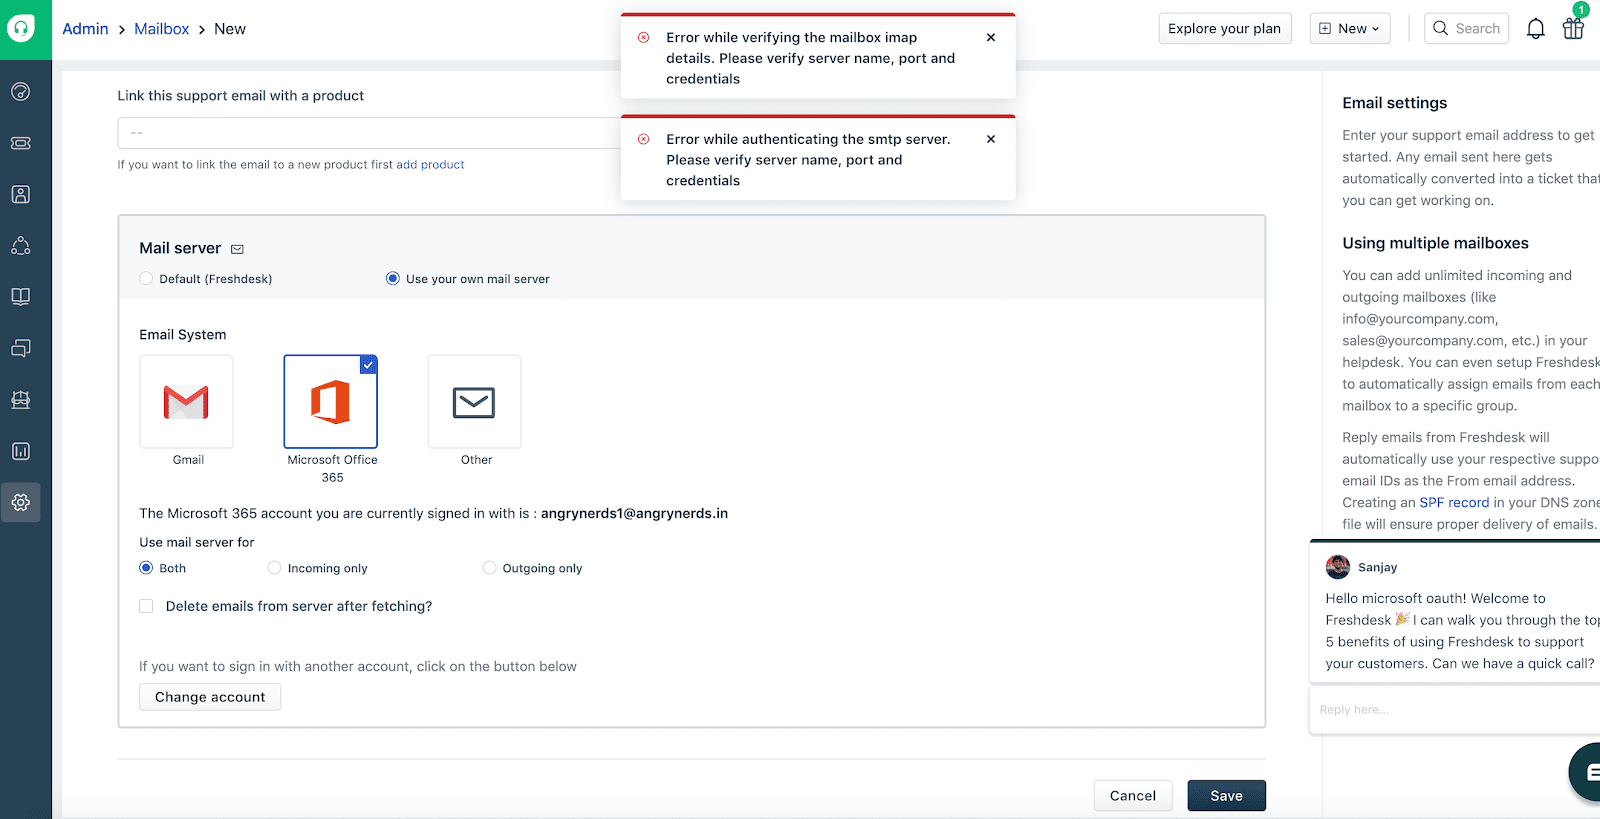The height and width of the screenshot is (819, 1600).
Task: Open the Admin gear icon
Action: coord(21,503)
